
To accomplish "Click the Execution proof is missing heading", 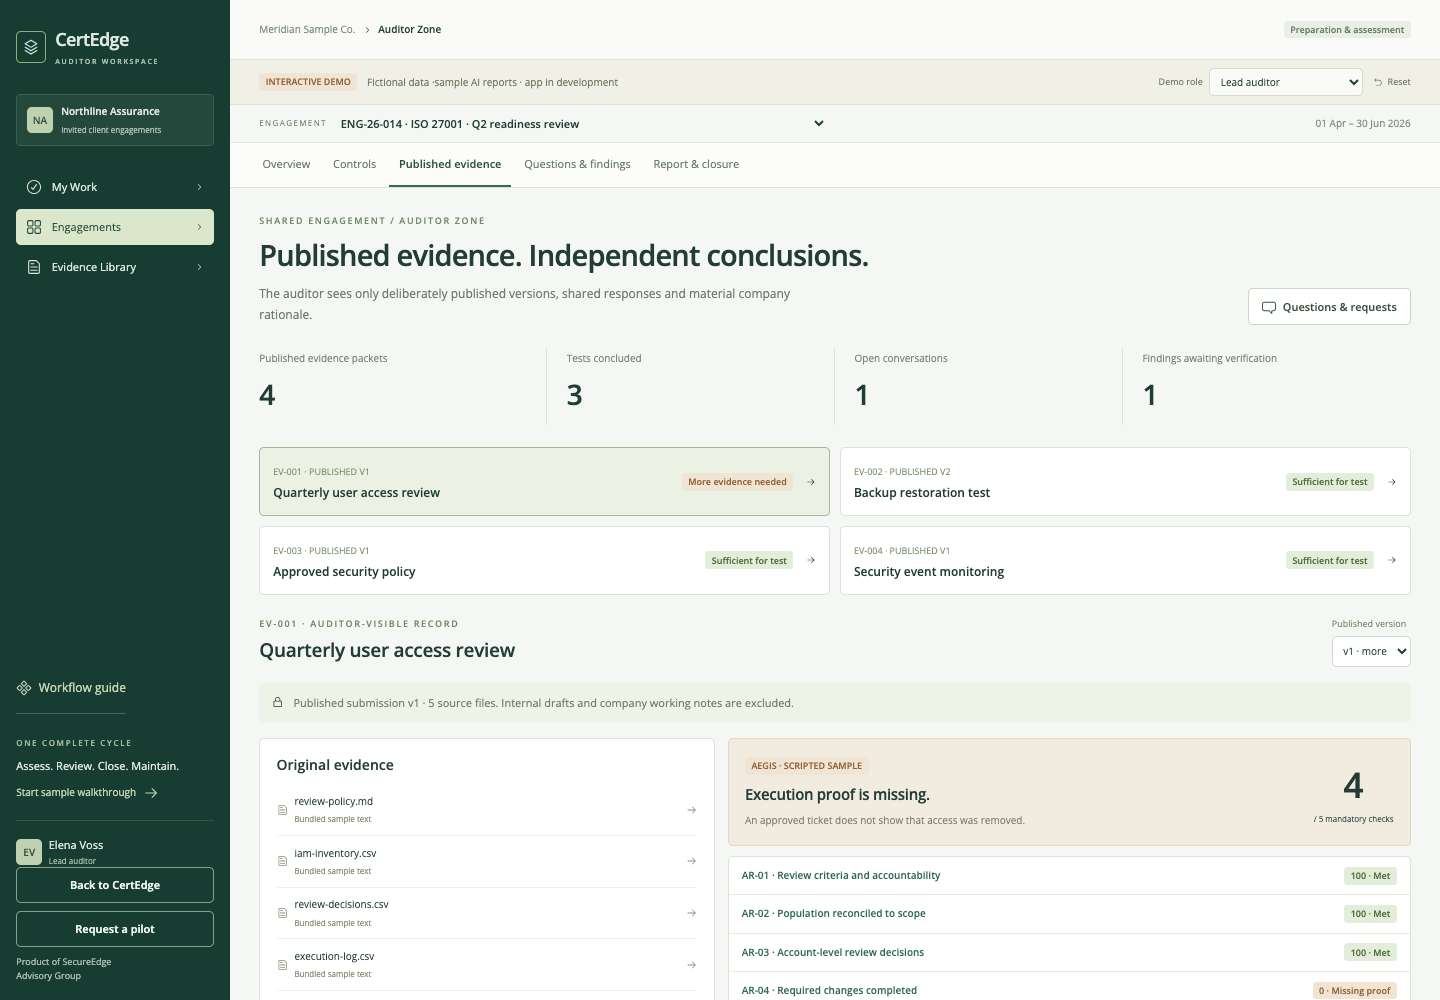I will [x=837, y=795].
